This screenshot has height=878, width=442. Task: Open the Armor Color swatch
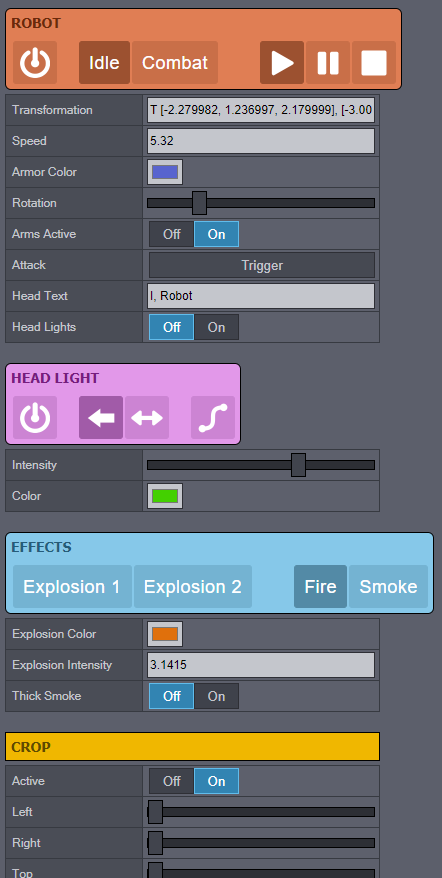[165, 172]
